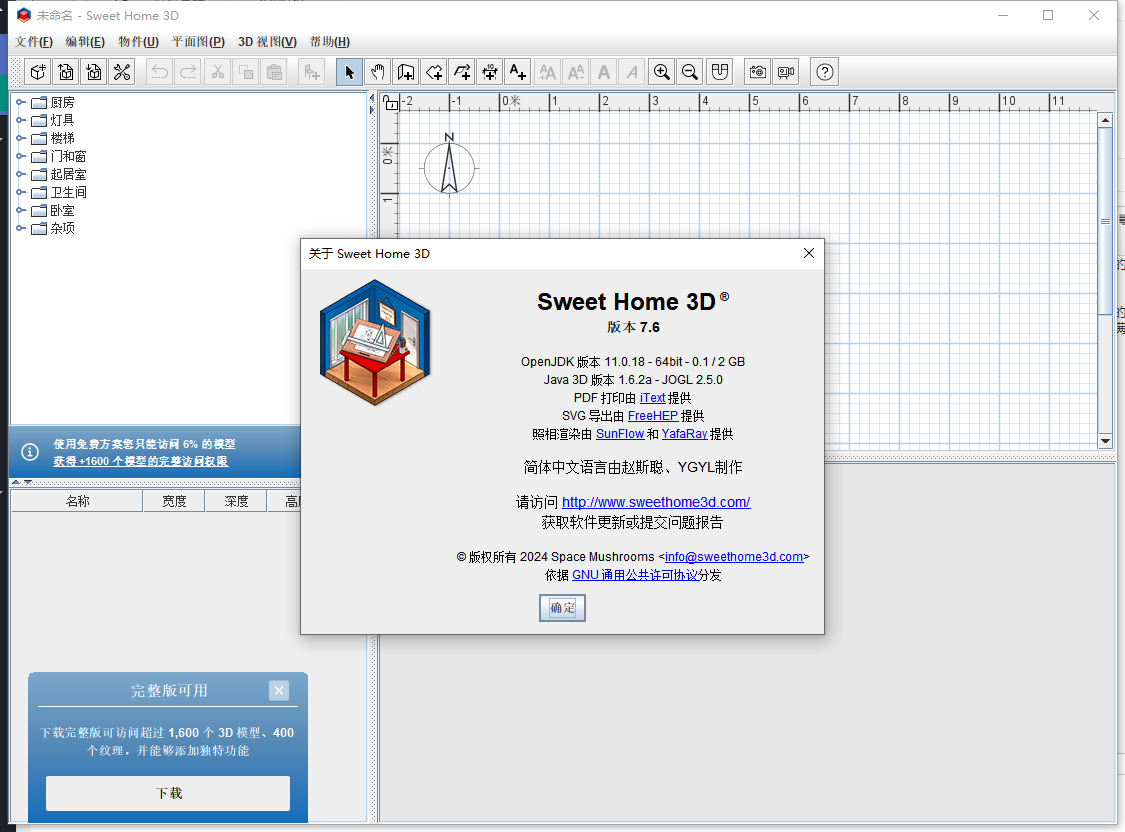Toggle italic text style icon
The width and height of the screenshot is (1125, 832).
point(632,72)
